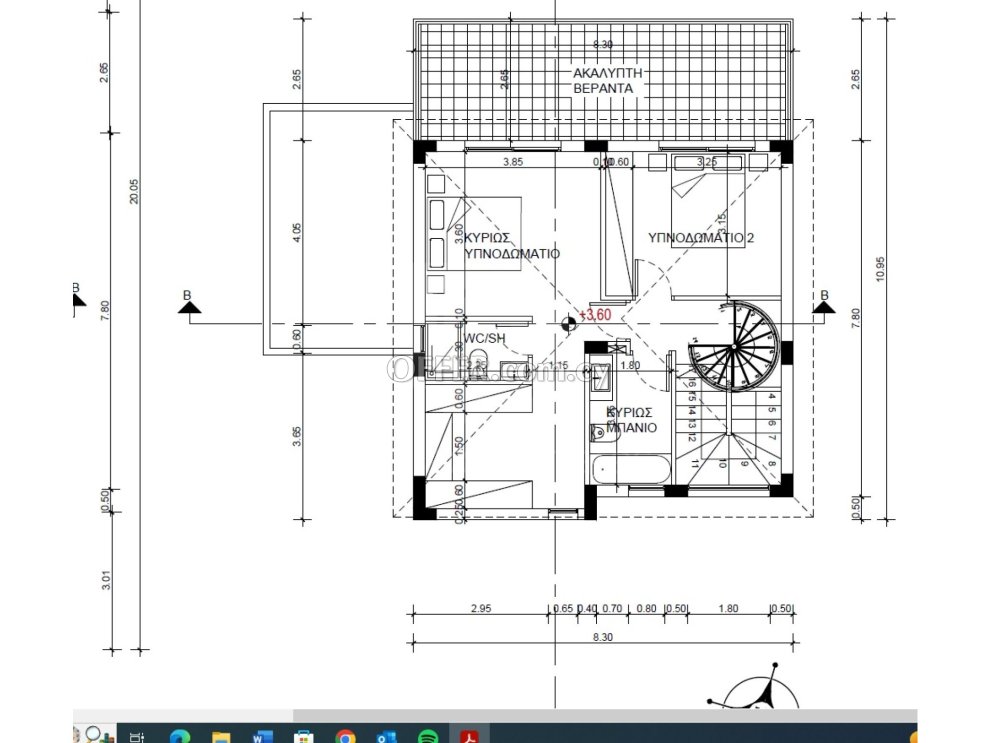
Task: Open Spotify from the taskbar
Action: coord(428,737)
